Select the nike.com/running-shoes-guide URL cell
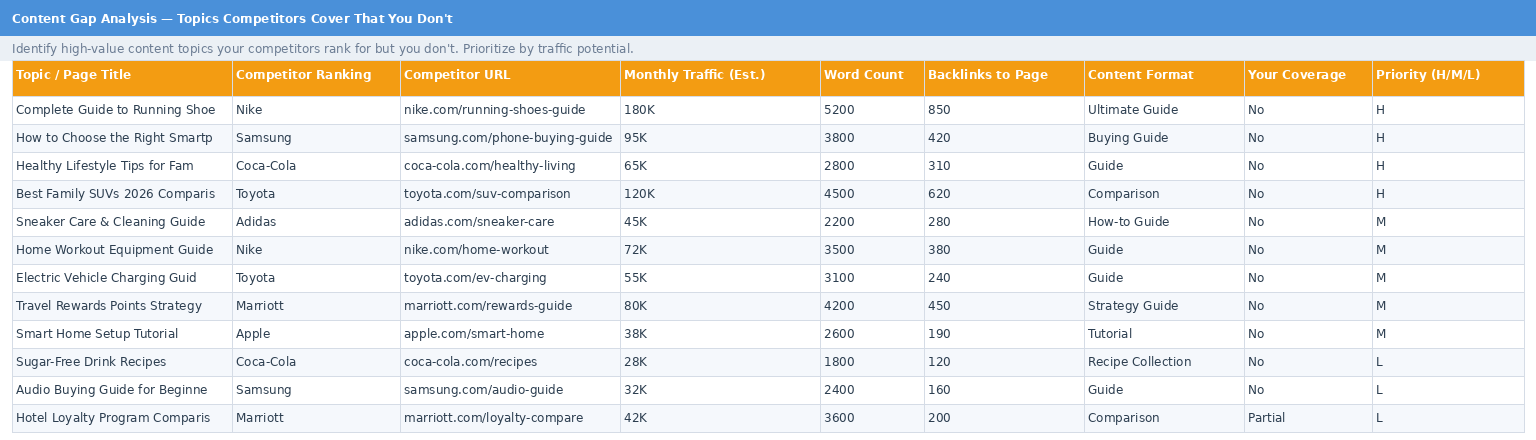Viewport: 1536px width, 440px height. (x=510, y=110)
